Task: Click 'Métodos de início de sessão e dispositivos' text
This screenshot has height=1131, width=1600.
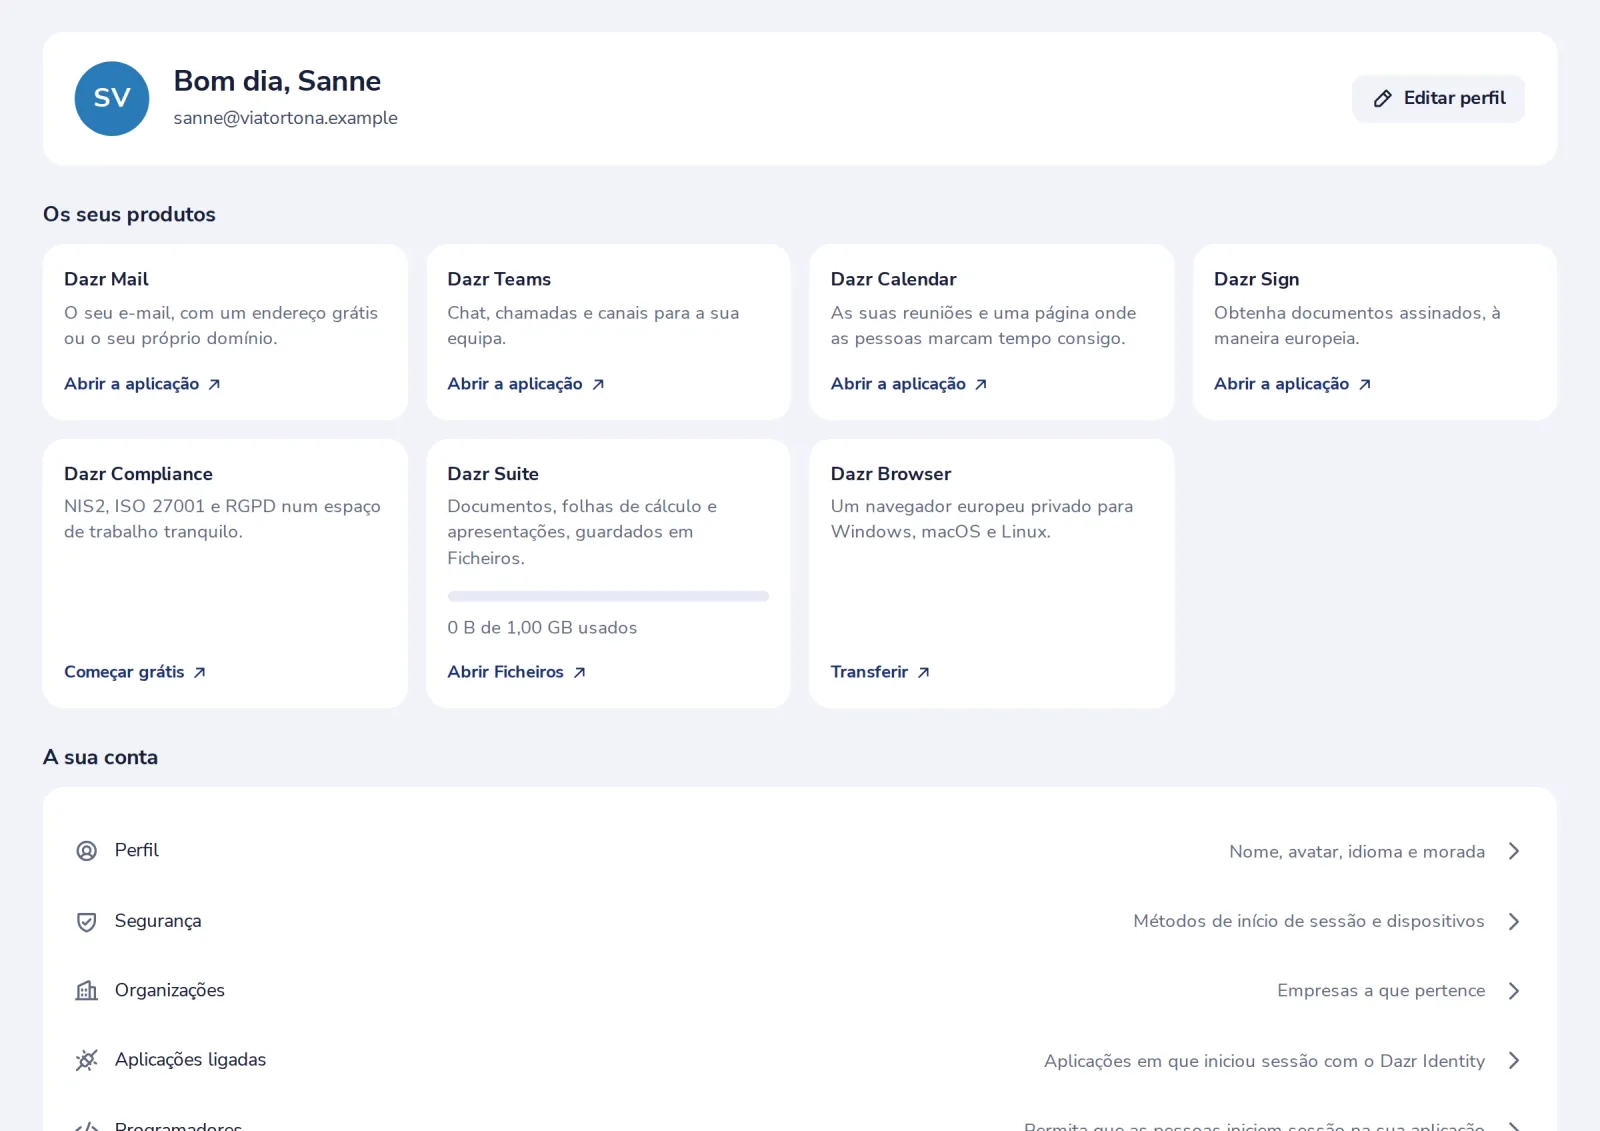Action: (x=1309, y=921)
